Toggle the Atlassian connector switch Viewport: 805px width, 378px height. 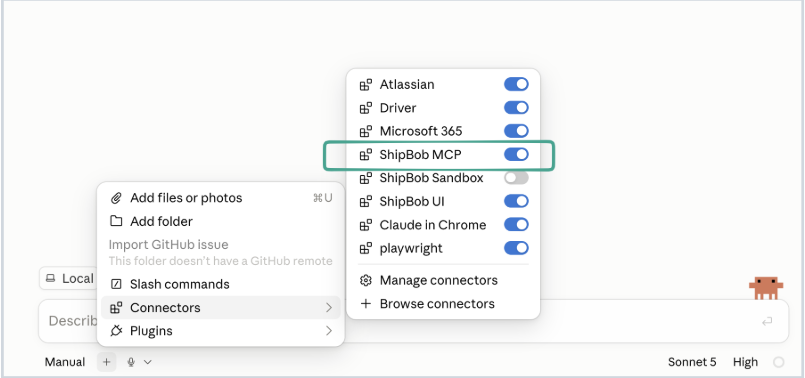click(516, 84)
